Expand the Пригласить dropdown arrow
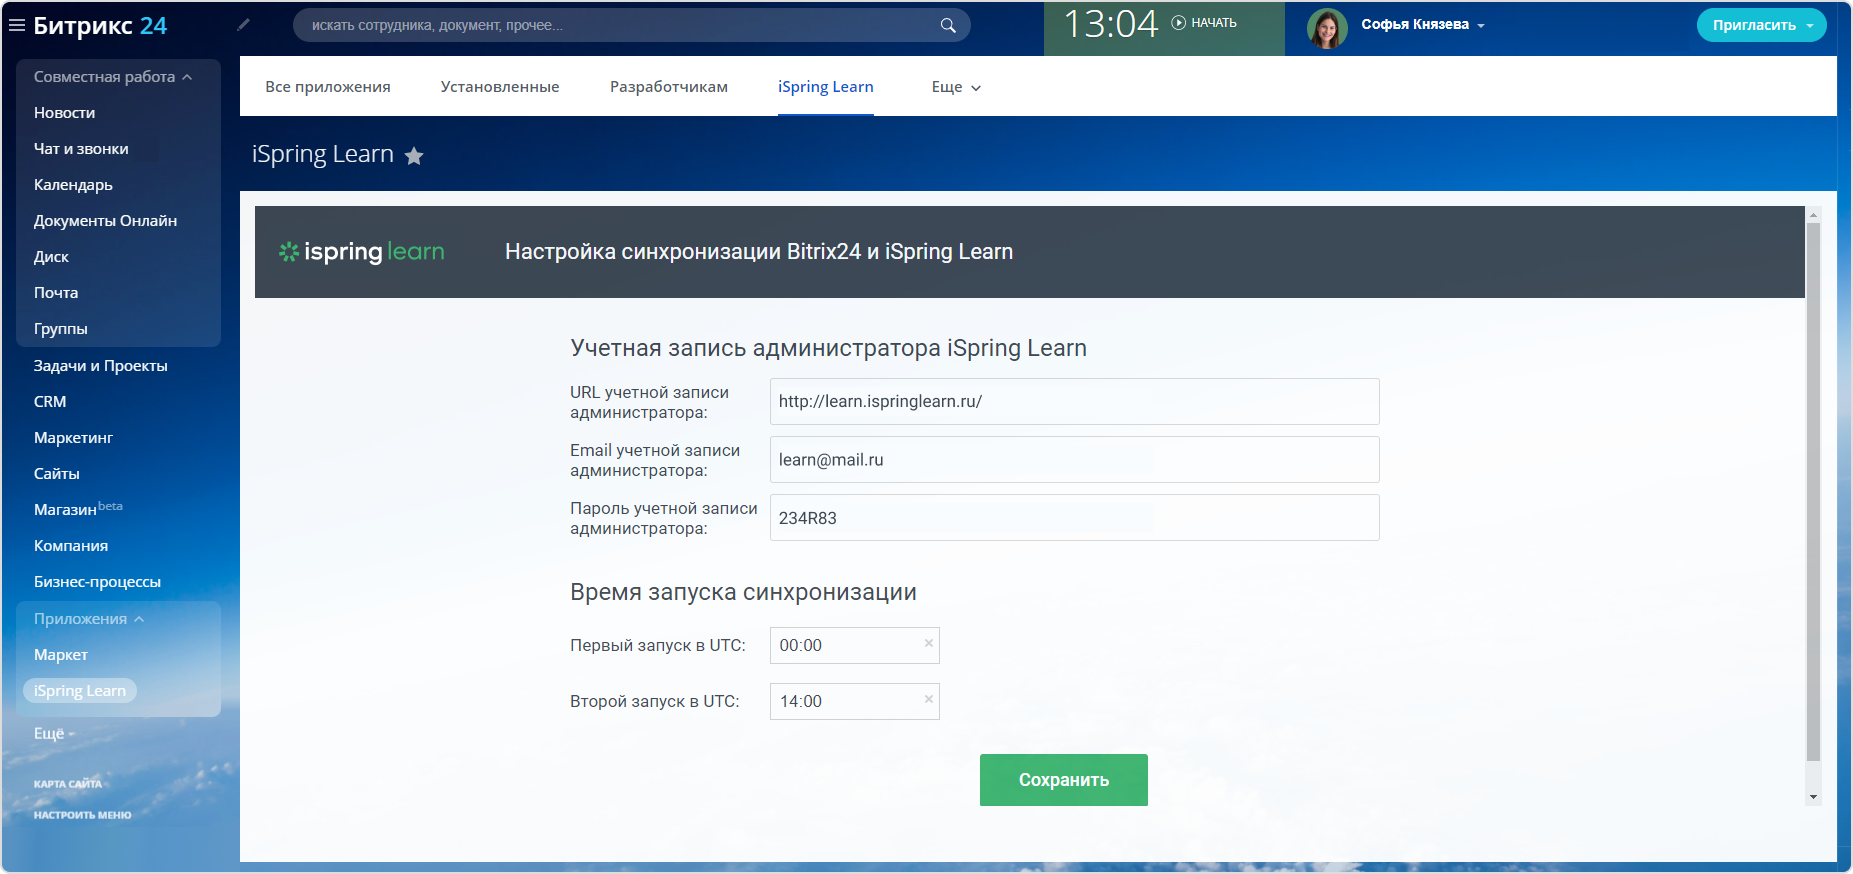Viewport: 1853px width, 874px height. 1810,26
